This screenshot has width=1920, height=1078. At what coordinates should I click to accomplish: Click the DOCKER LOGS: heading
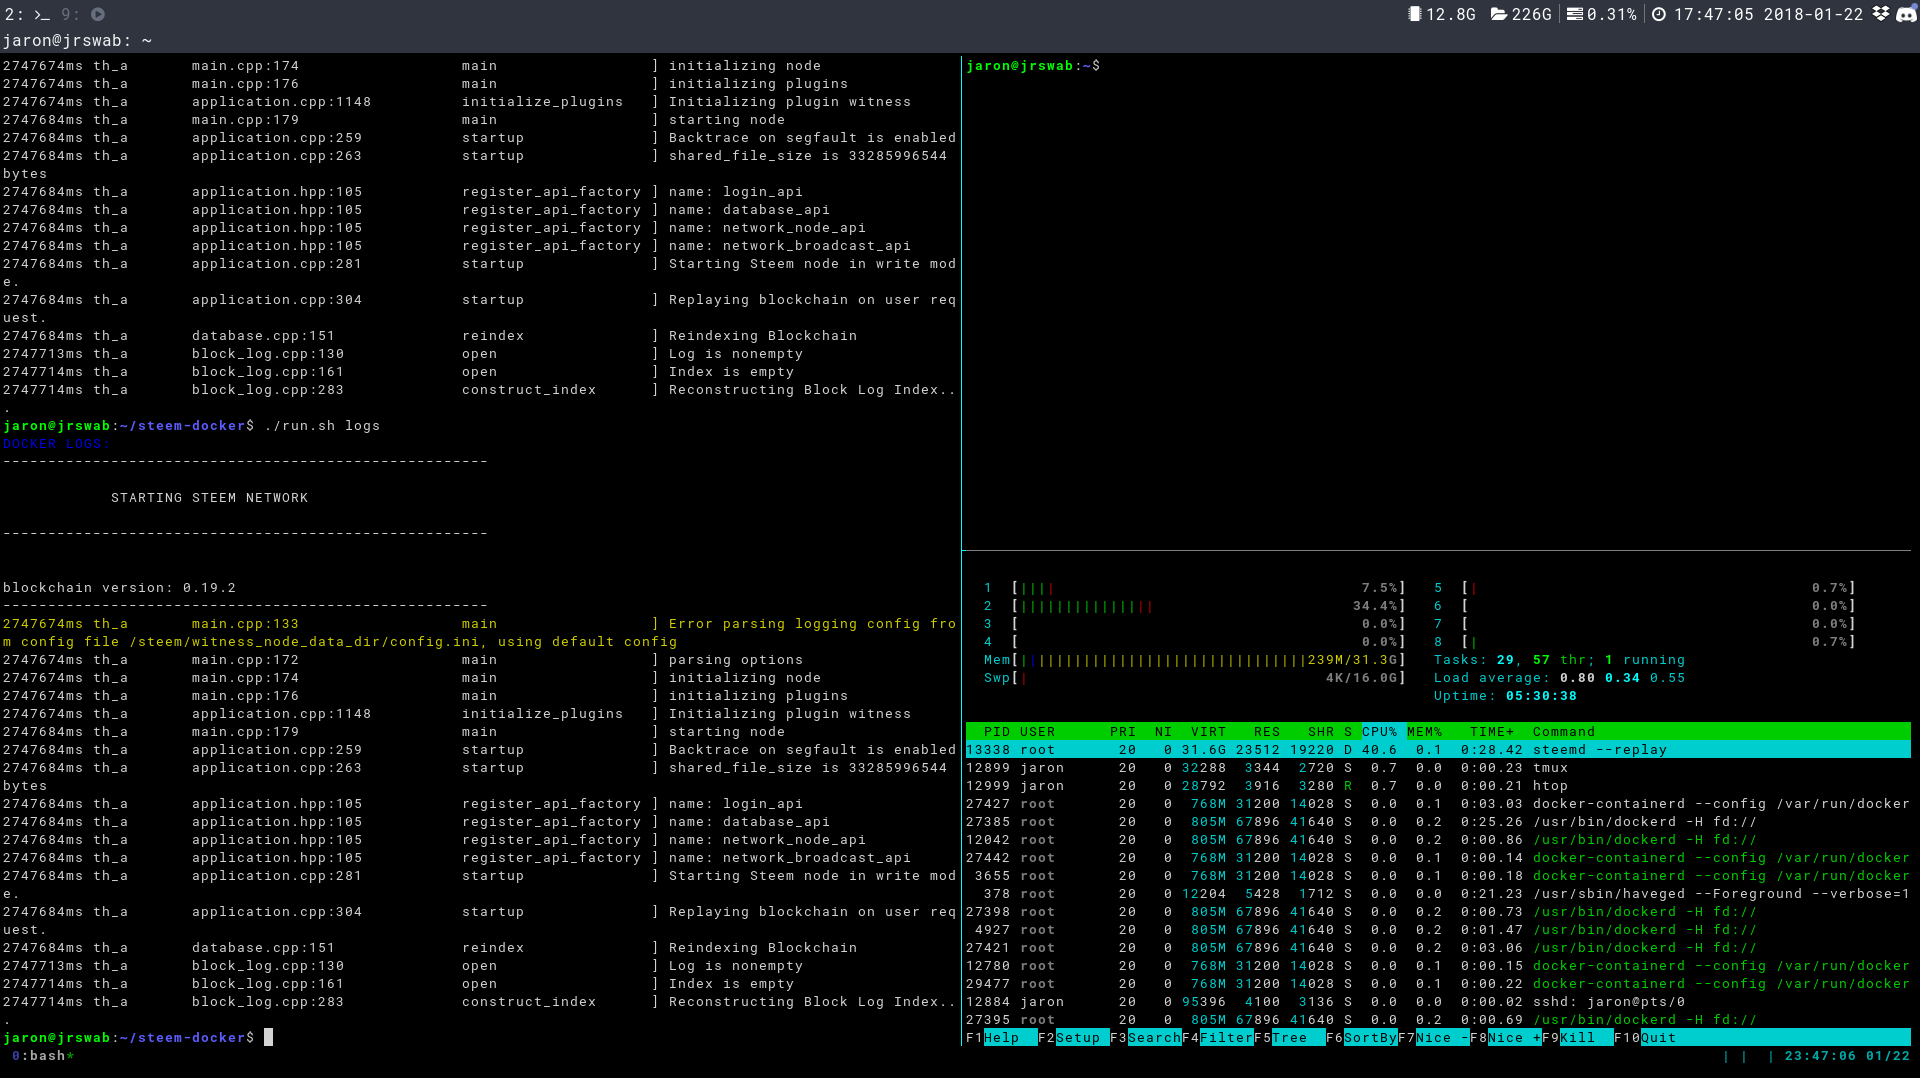coord(56,444)
